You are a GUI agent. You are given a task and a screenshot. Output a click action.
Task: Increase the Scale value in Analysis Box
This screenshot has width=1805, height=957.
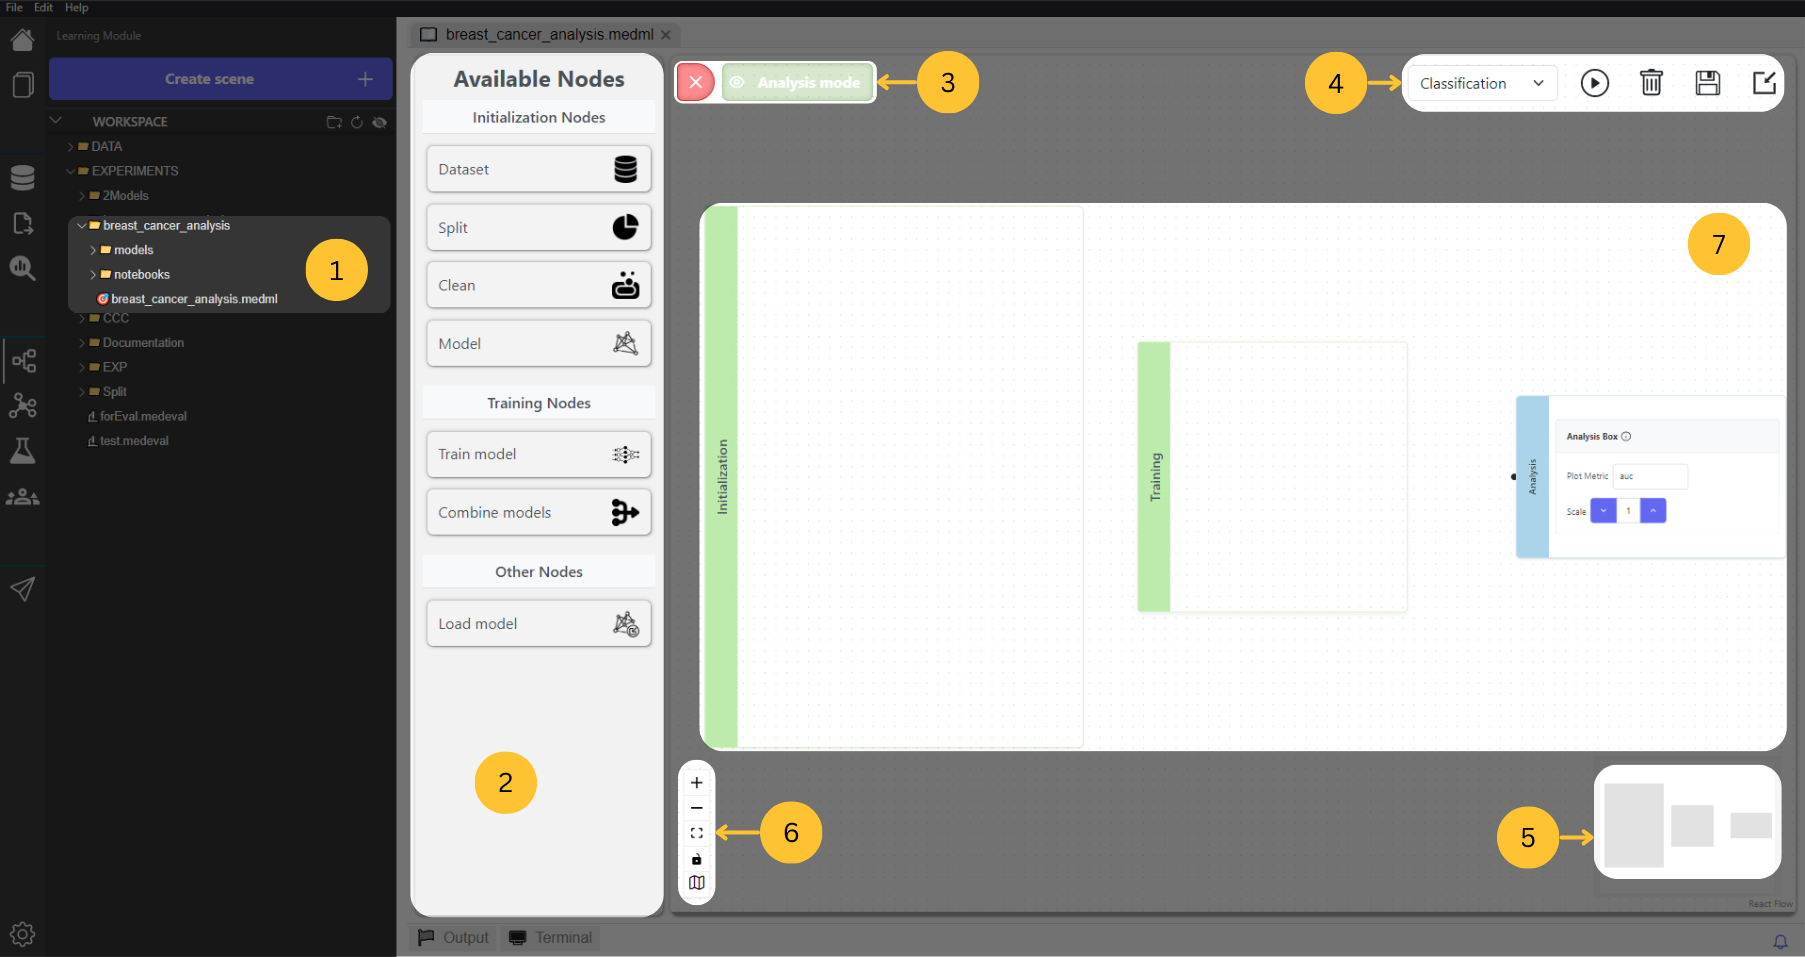(1653, 511)
